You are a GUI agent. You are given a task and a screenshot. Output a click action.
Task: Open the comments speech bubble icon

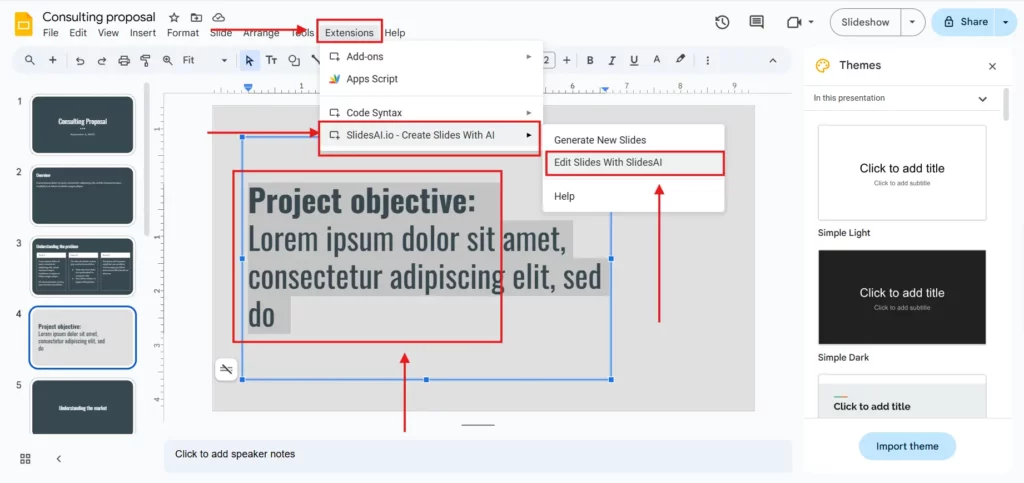pos(756,22)
